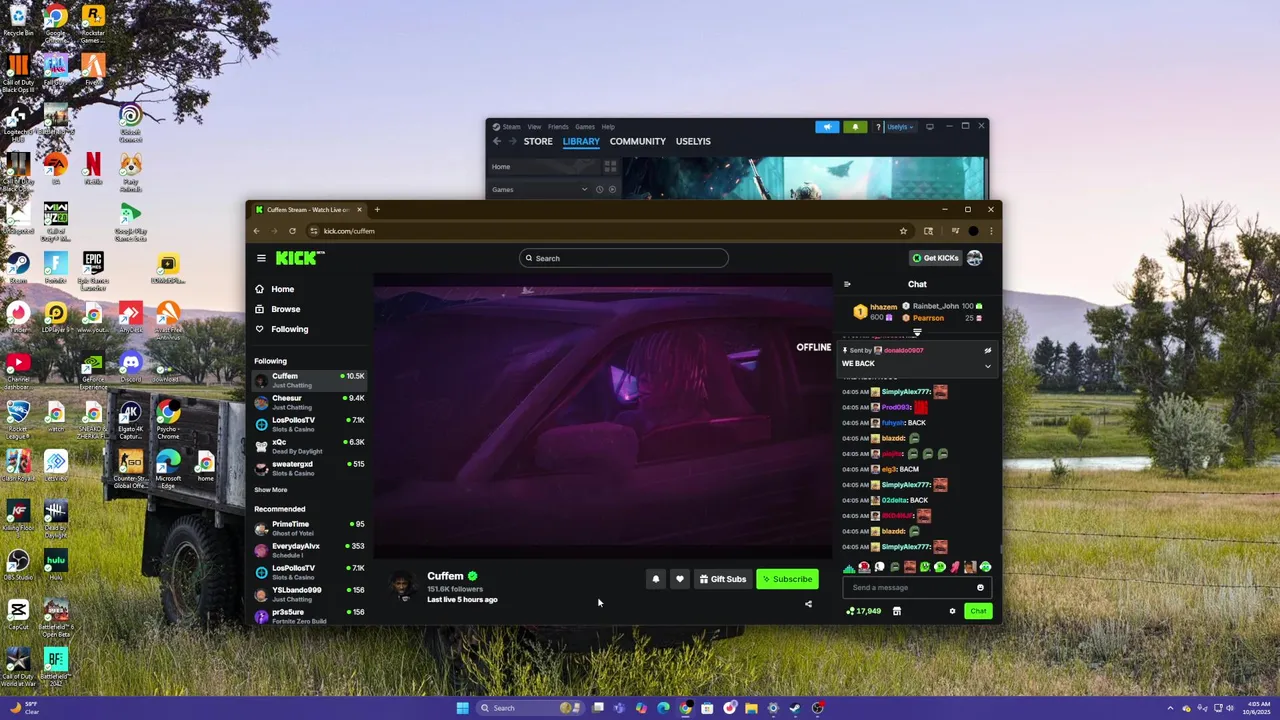Image resolution: width=1280 pixels, height=720 pixels.
Task: Select Cuffem channel in Following list
Action: 310,380
